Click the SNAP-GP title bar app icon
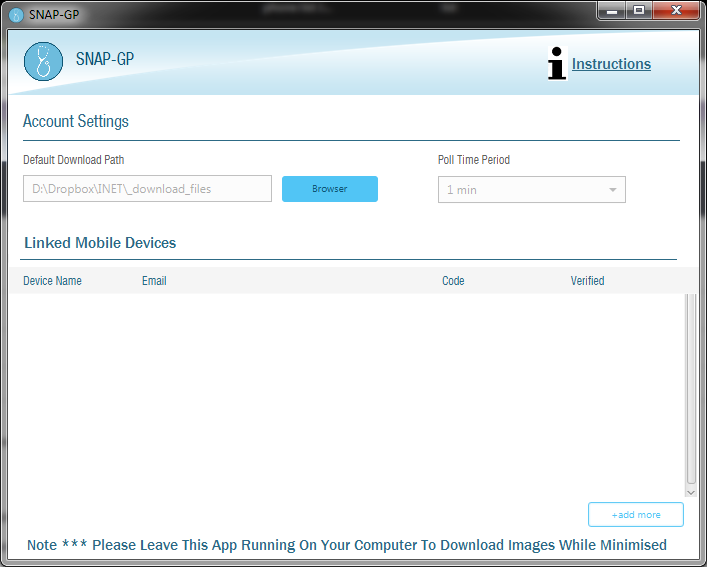The image size is (707, 567). pos(16,15)
